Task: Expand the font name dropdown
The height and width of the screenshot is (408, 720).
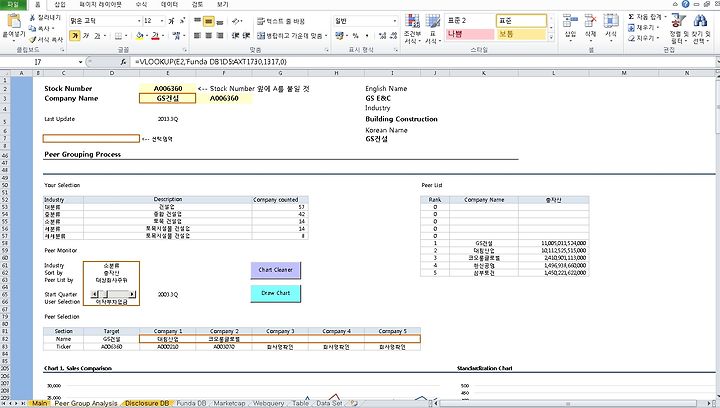Action: point(139,21)
